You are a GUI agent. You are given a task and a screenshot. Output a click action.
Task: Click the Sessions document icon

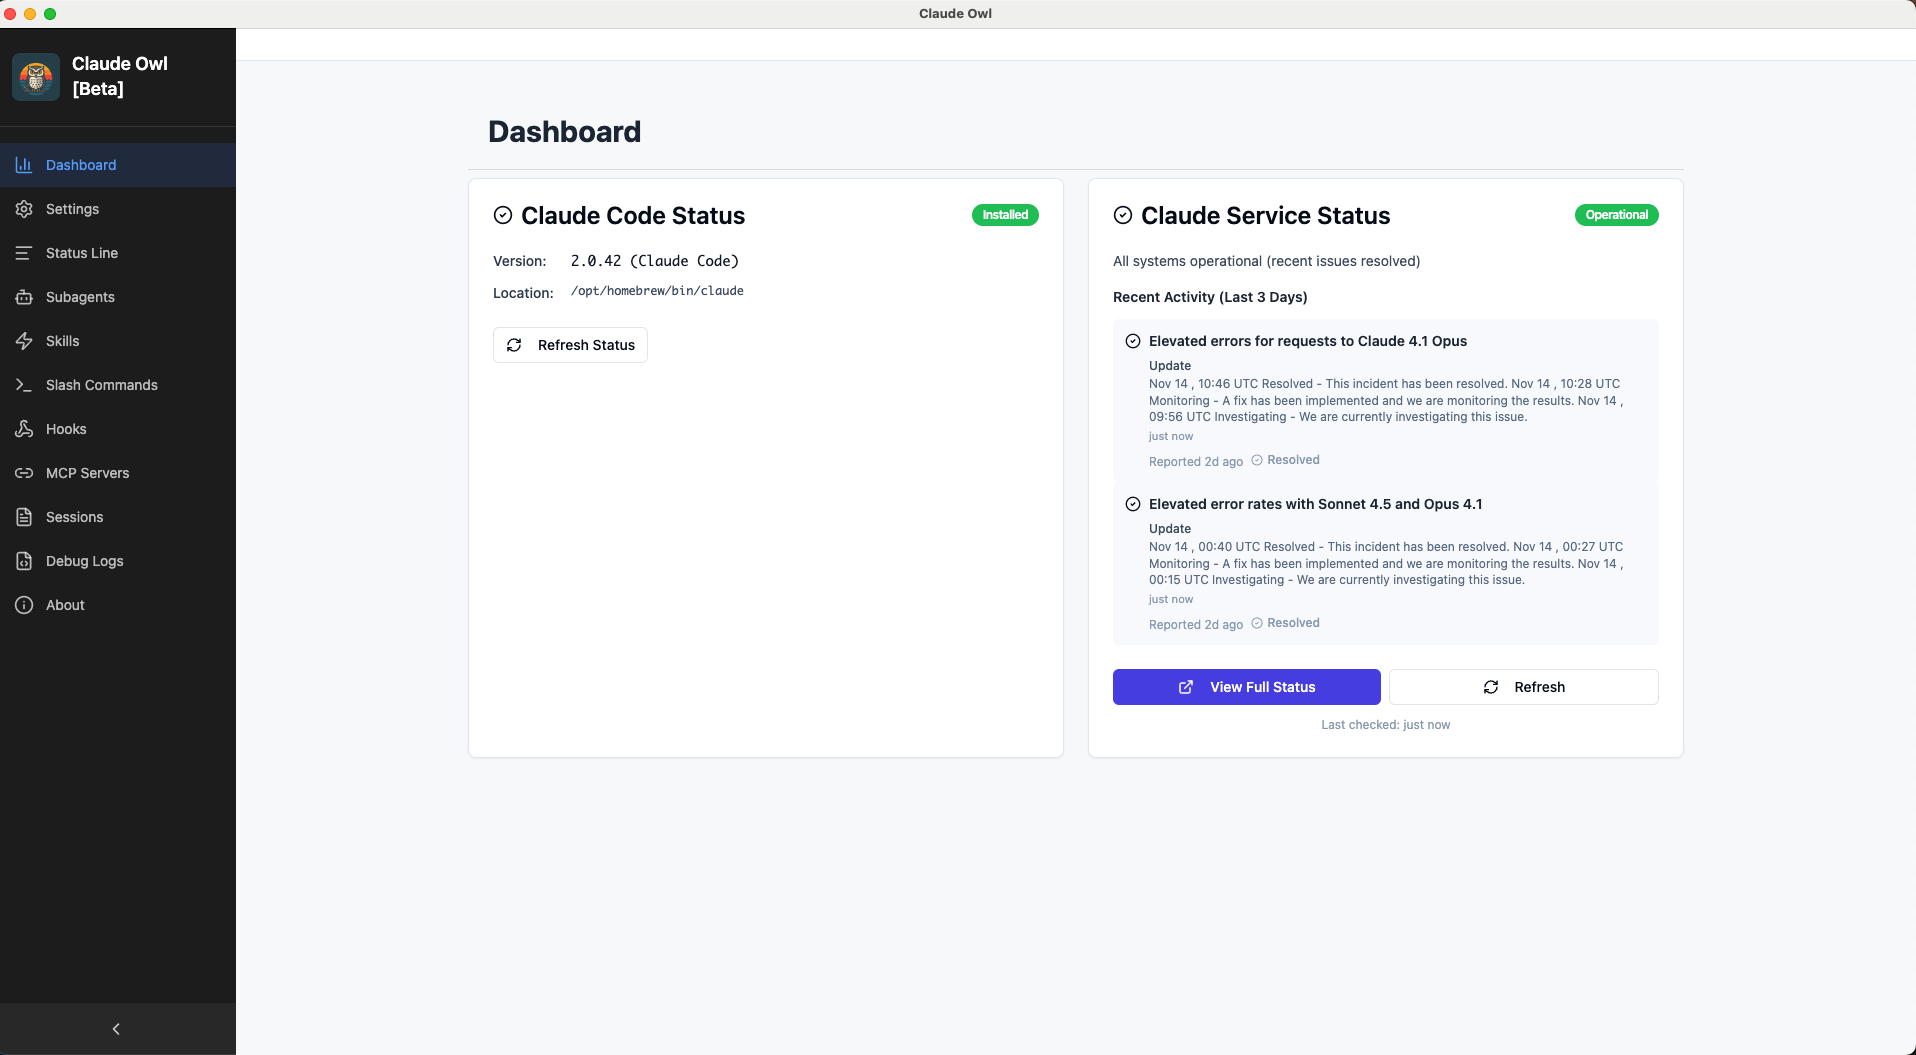click(24, 517)
